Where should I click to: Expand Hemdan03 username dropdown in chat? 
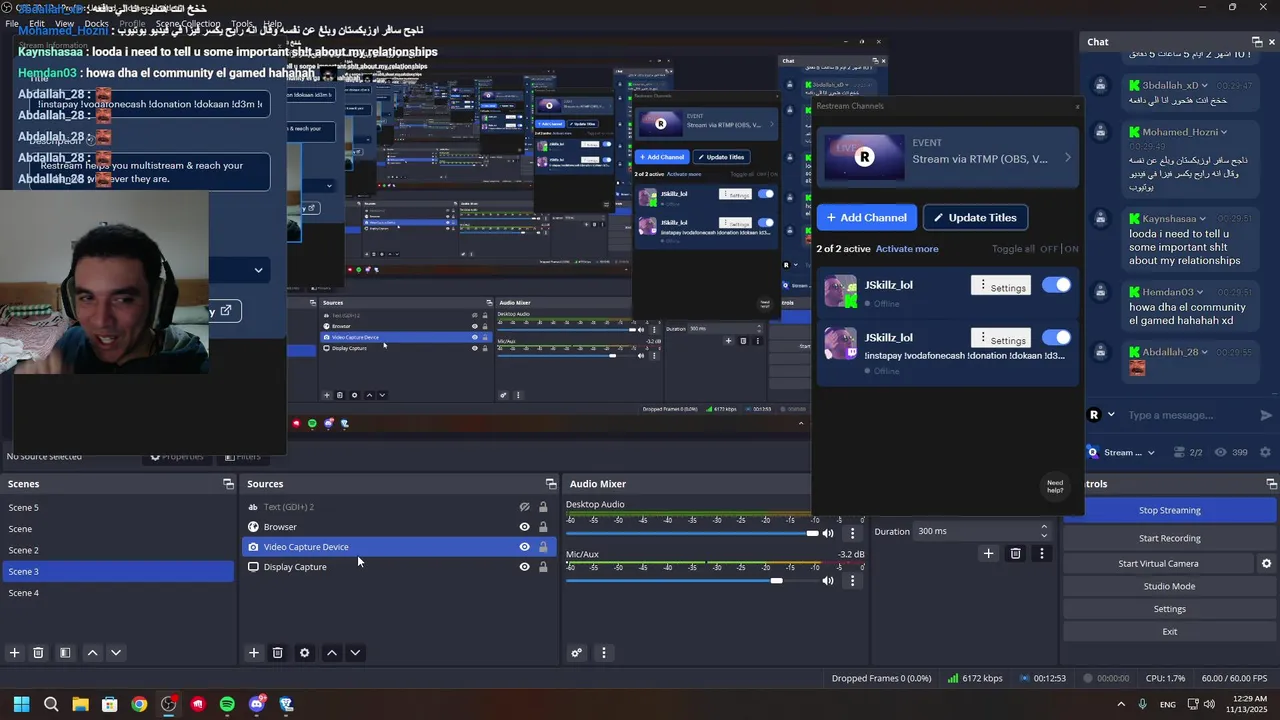click(x=1200, y=292)
